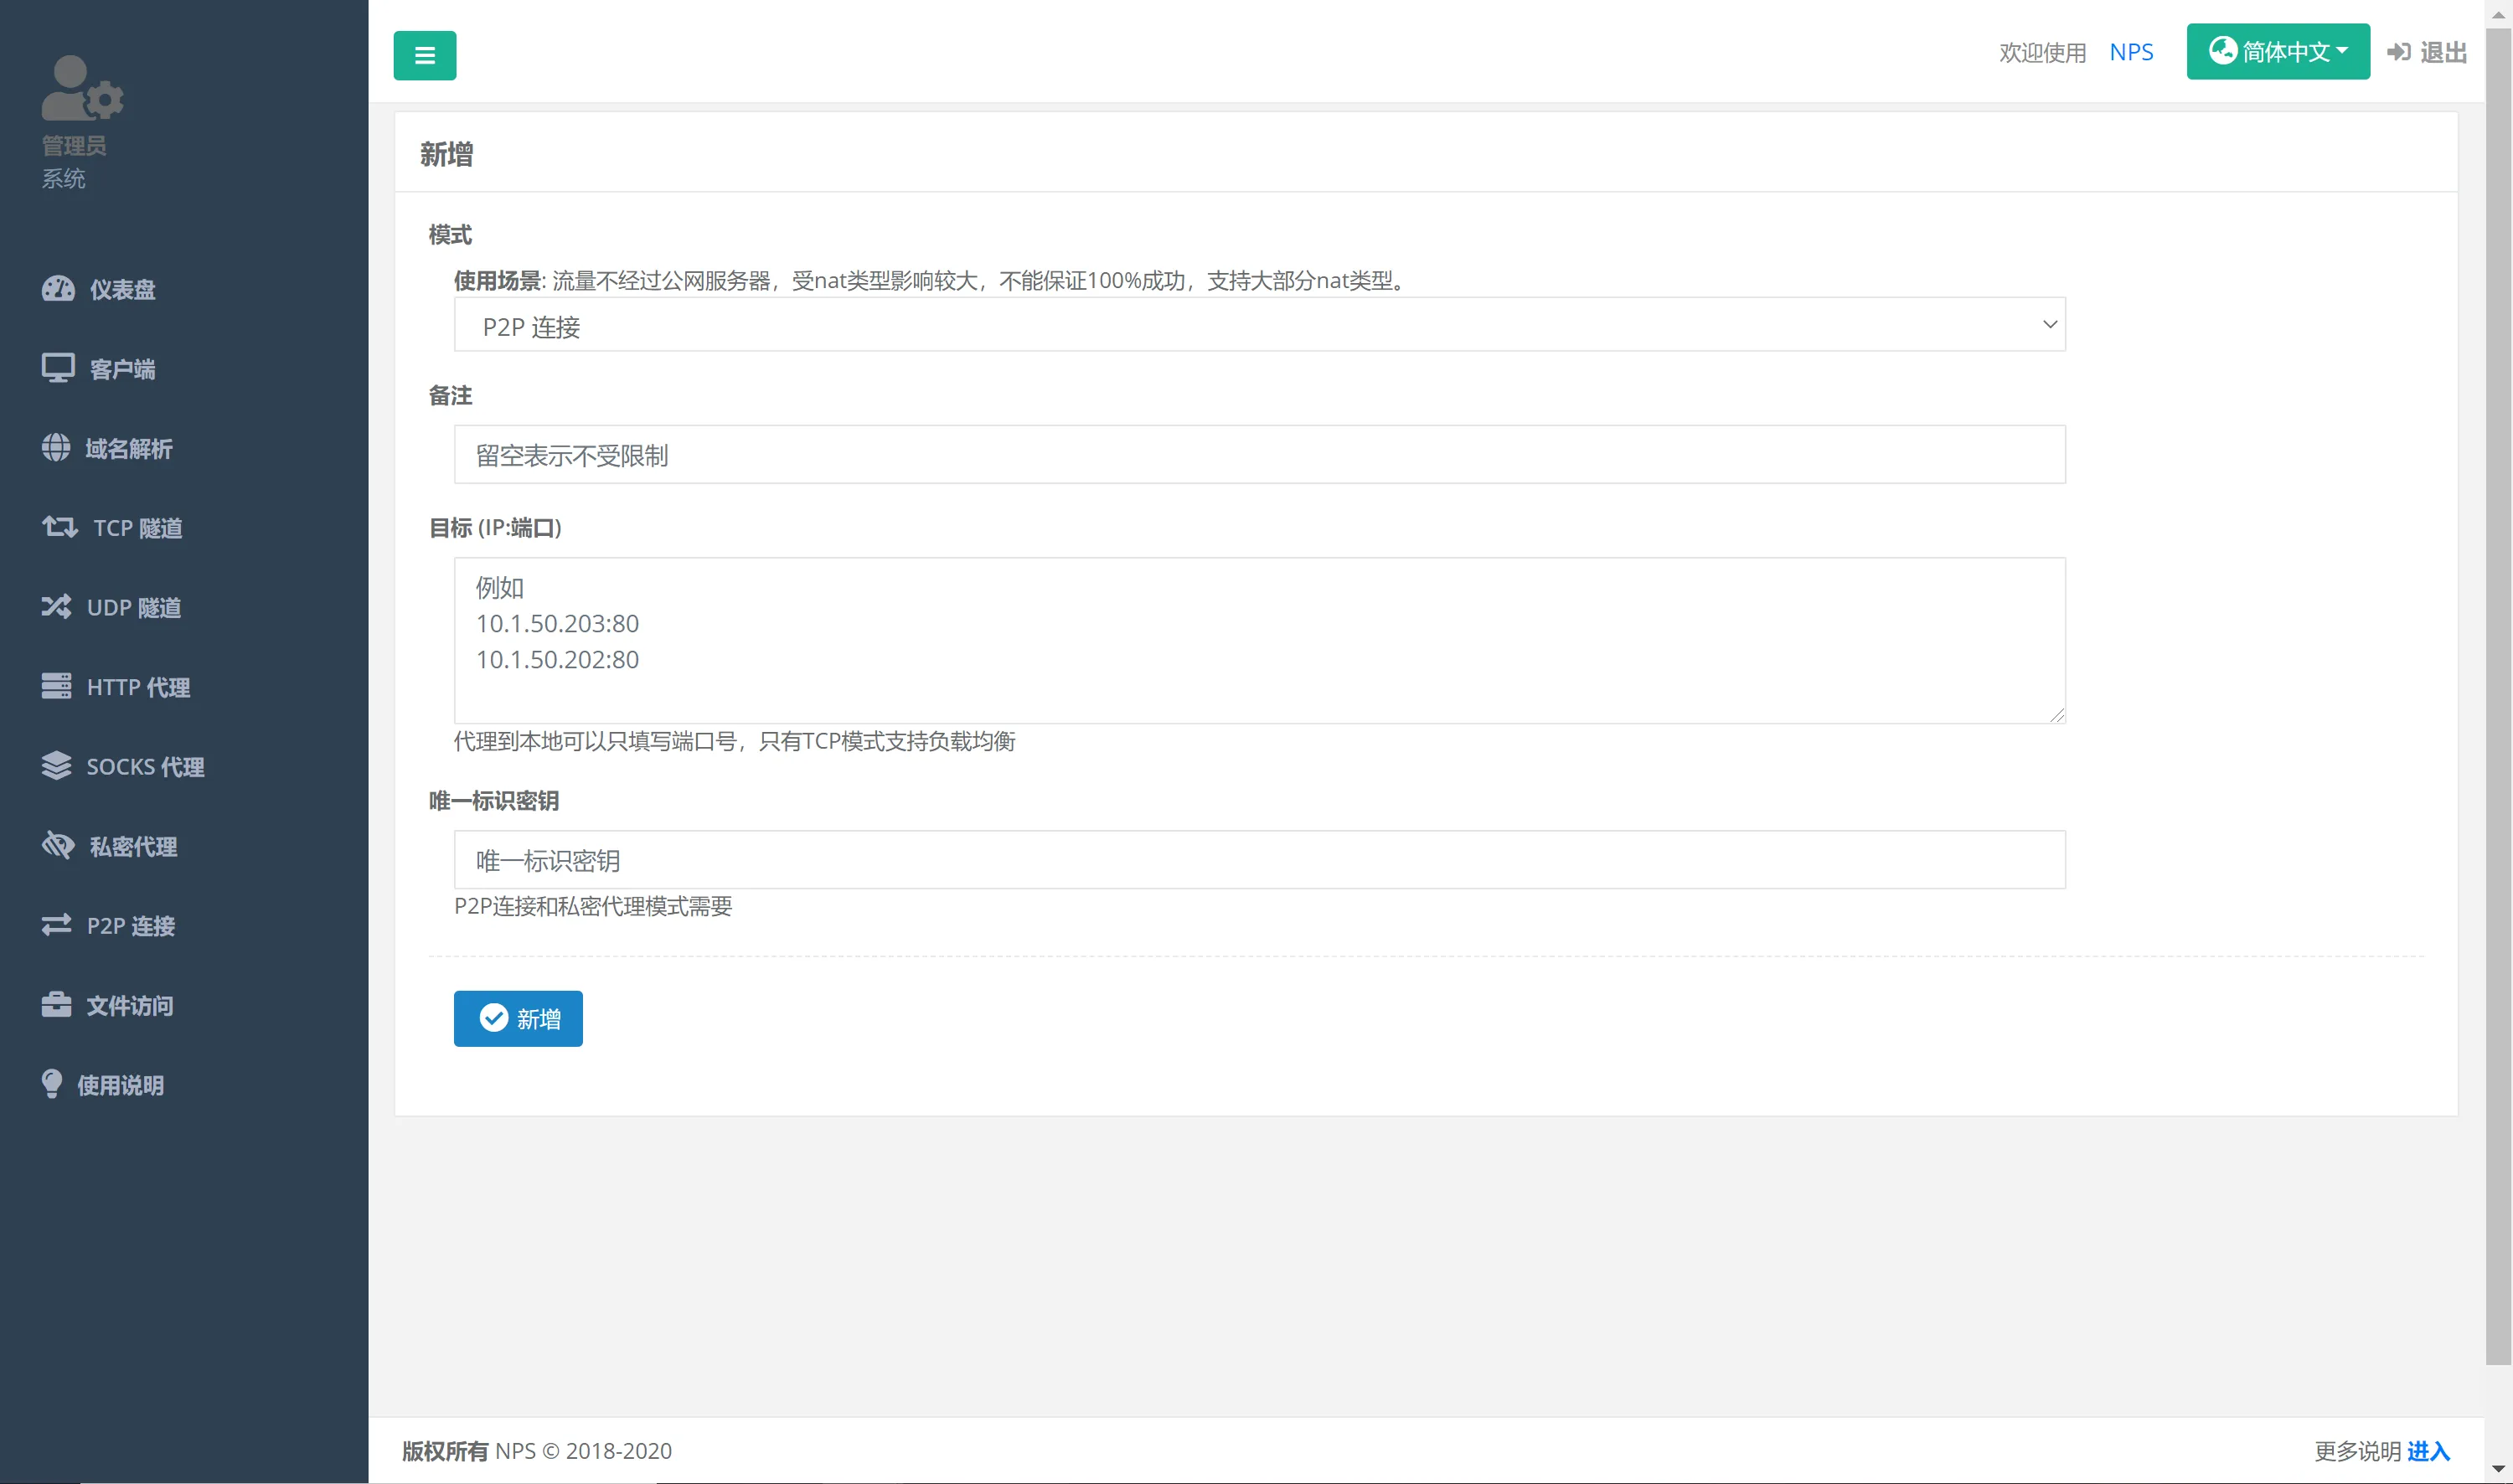Click the 版权所有 NPS © 2018-2020 footer text

pyautogui.click(x=537, y=1451)
